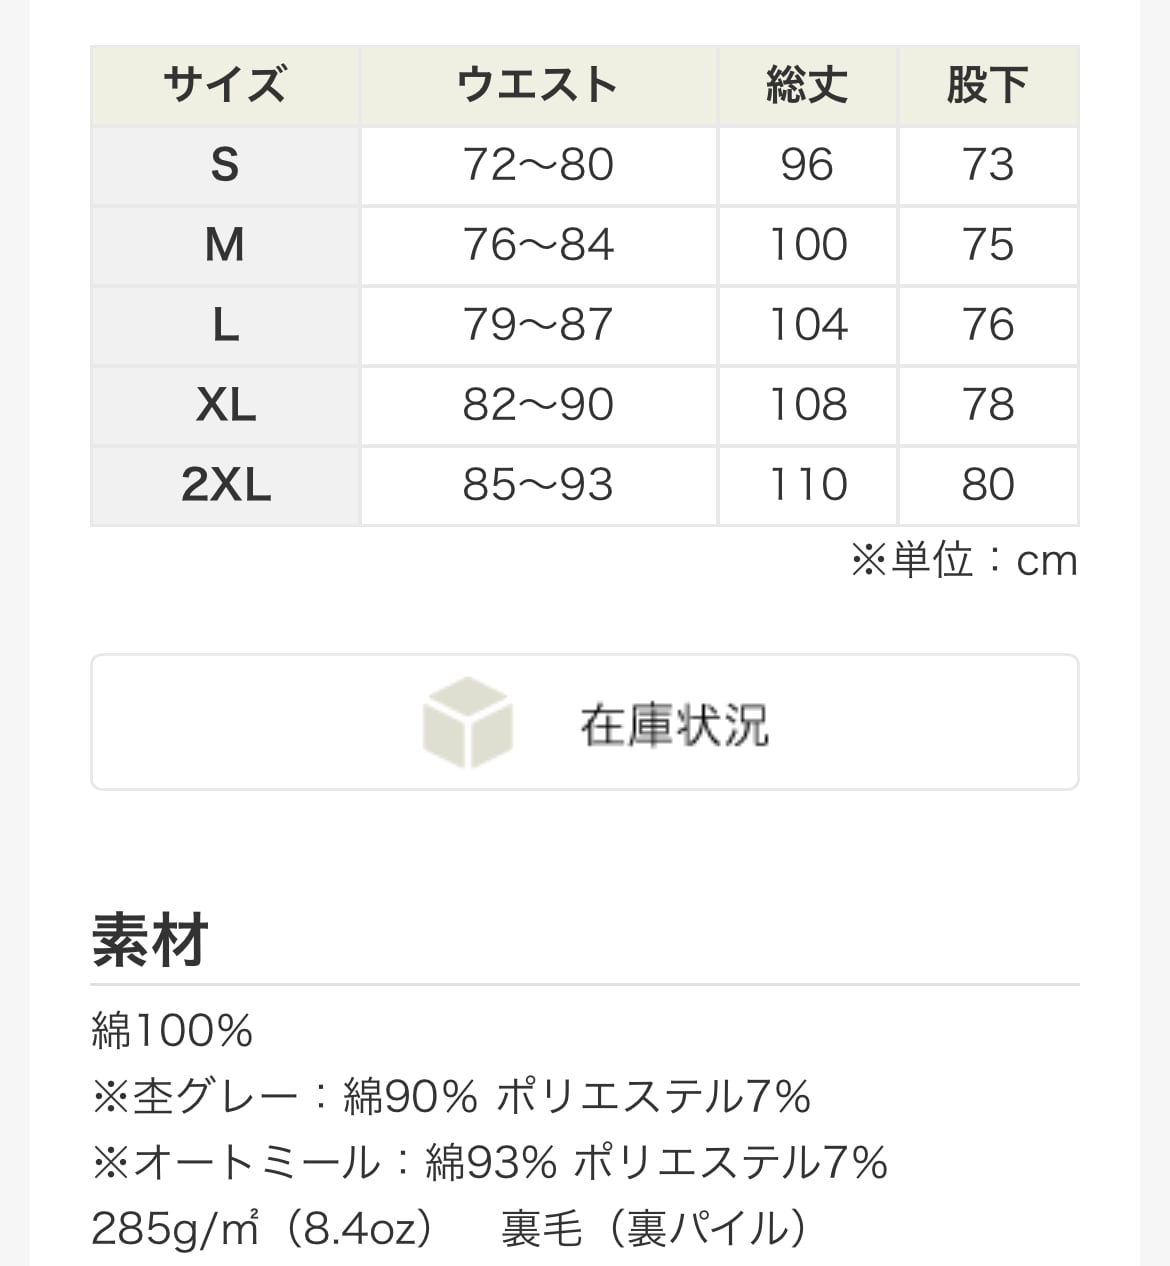This screenshot has height=1266, width=1170.
Task: Select the 2XL size row label
Action: coord(225,485)
